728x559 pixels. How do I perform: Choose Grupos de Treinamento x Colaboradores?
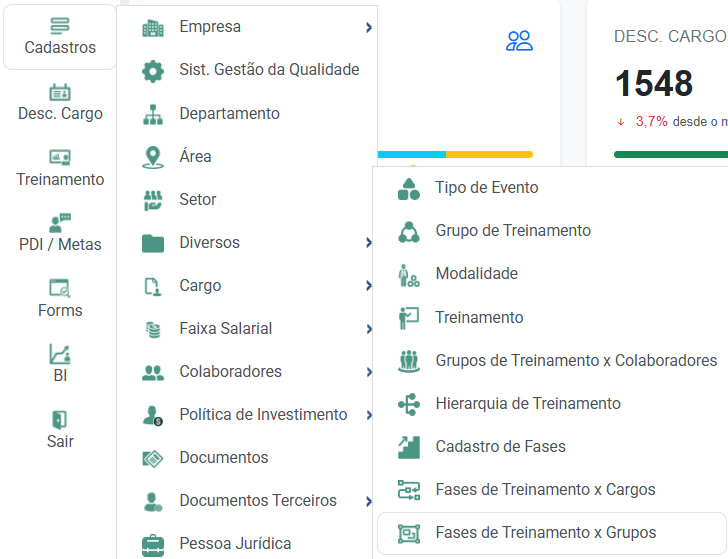(x=552, y=361)
